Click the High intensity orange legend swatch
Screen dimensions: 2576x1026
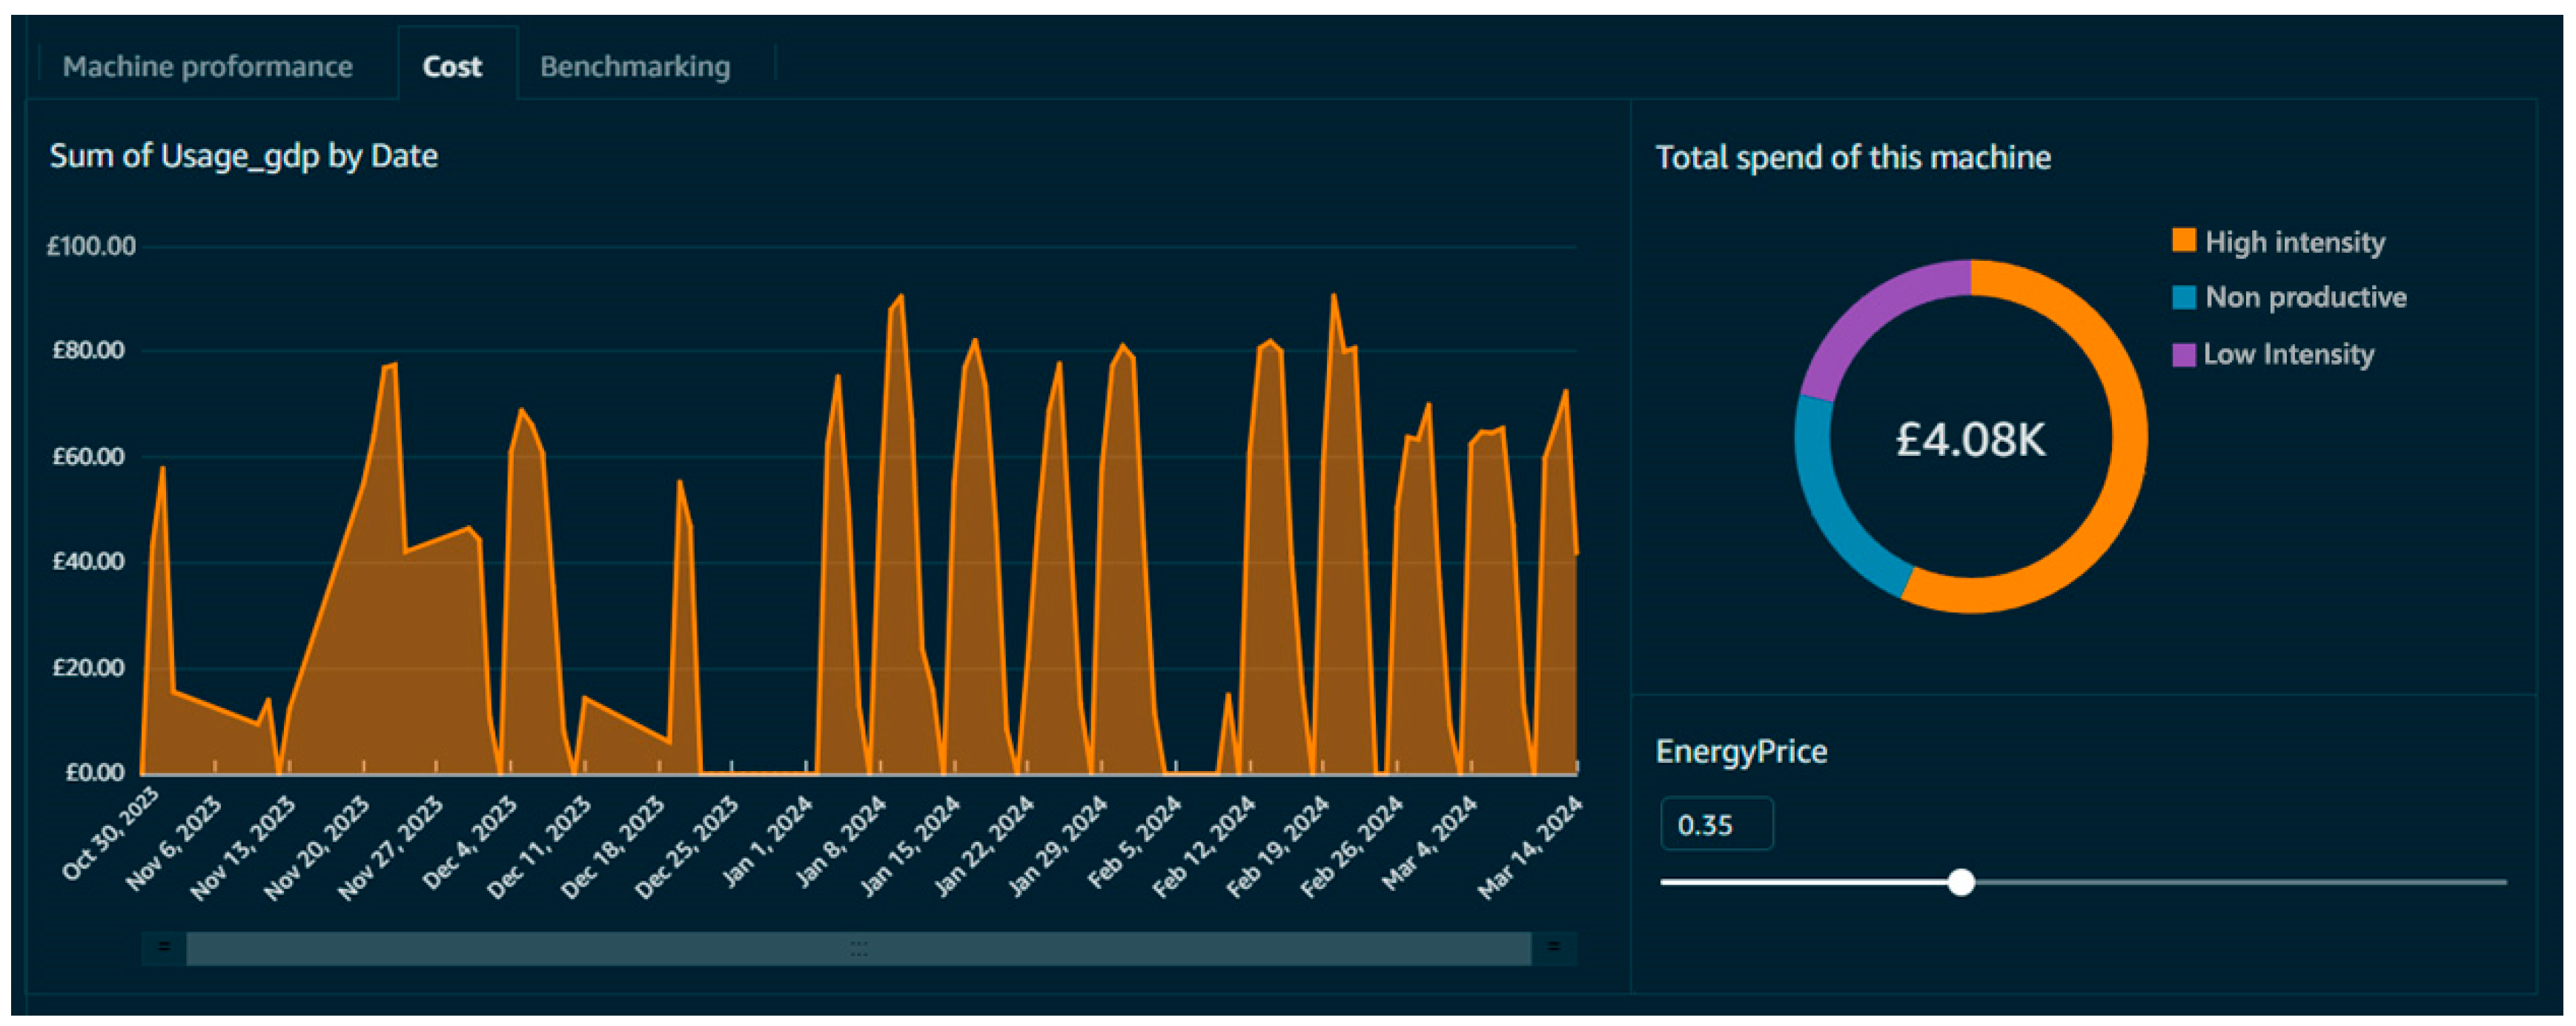click(2183, 241)
